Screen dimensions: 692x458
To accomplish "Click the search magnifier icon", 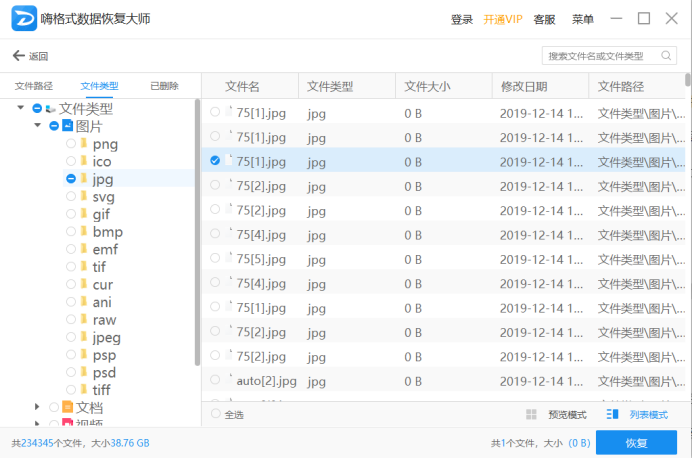I will [x=666, y=56].
